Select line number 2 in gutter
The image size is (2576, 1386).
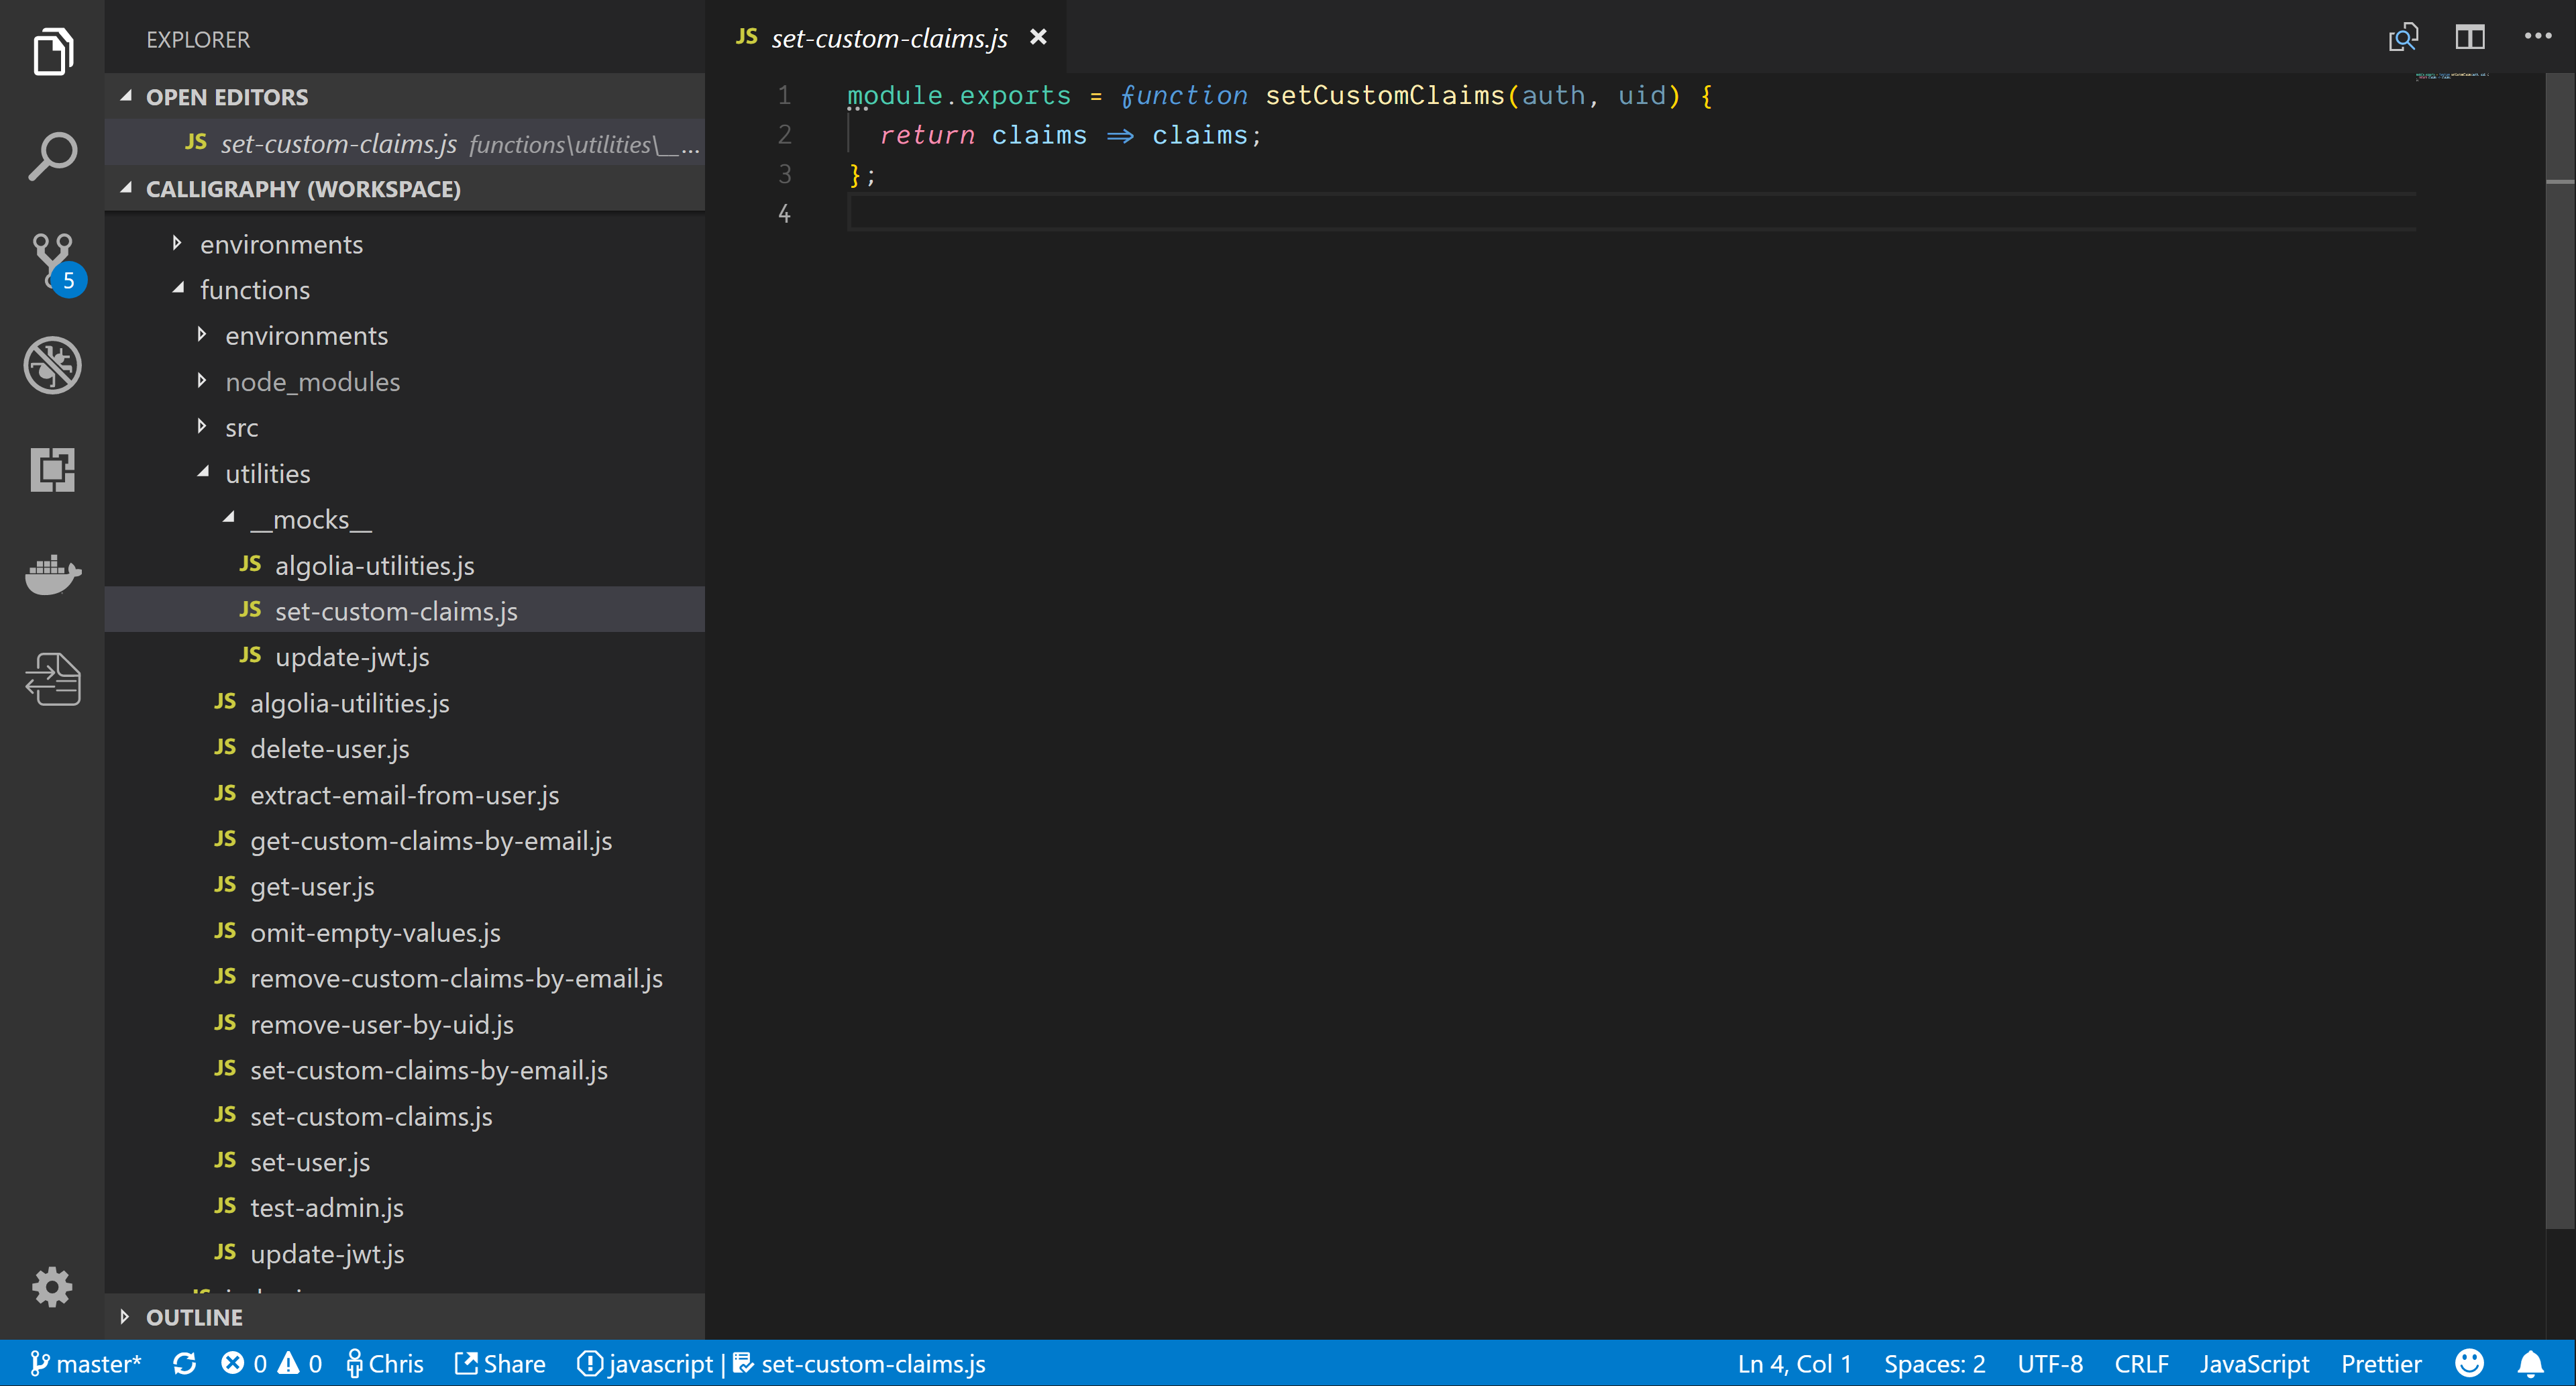click(x=784, y=134)
